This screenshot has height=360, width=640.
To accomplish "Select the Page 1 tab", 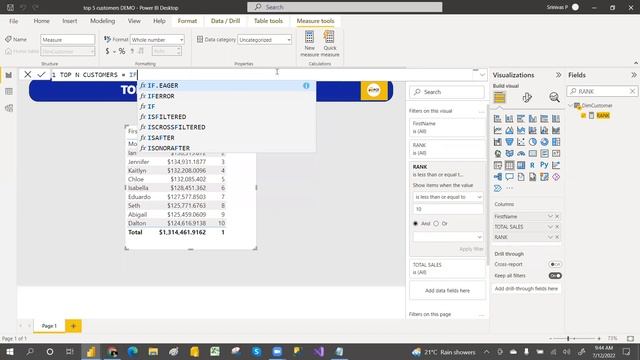I will (49, 326).
